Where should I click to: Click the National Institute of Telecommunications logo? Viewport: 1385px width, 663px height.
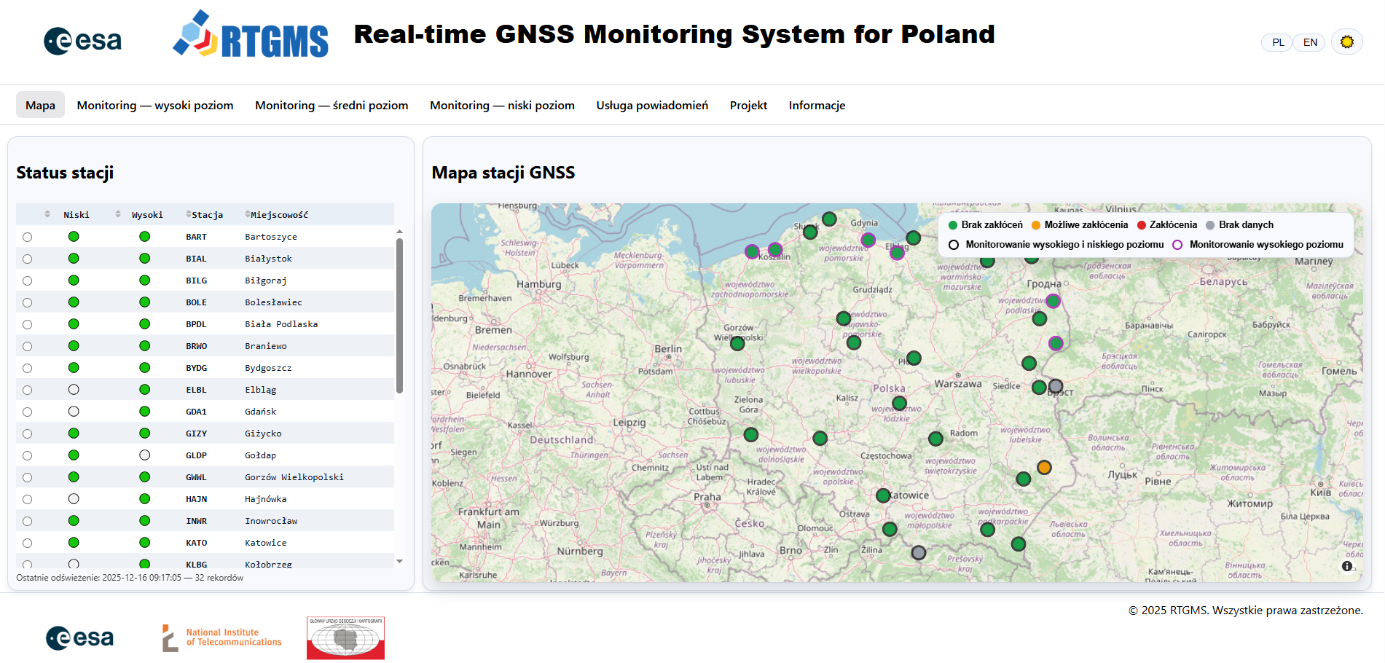(x=222, y=637)
